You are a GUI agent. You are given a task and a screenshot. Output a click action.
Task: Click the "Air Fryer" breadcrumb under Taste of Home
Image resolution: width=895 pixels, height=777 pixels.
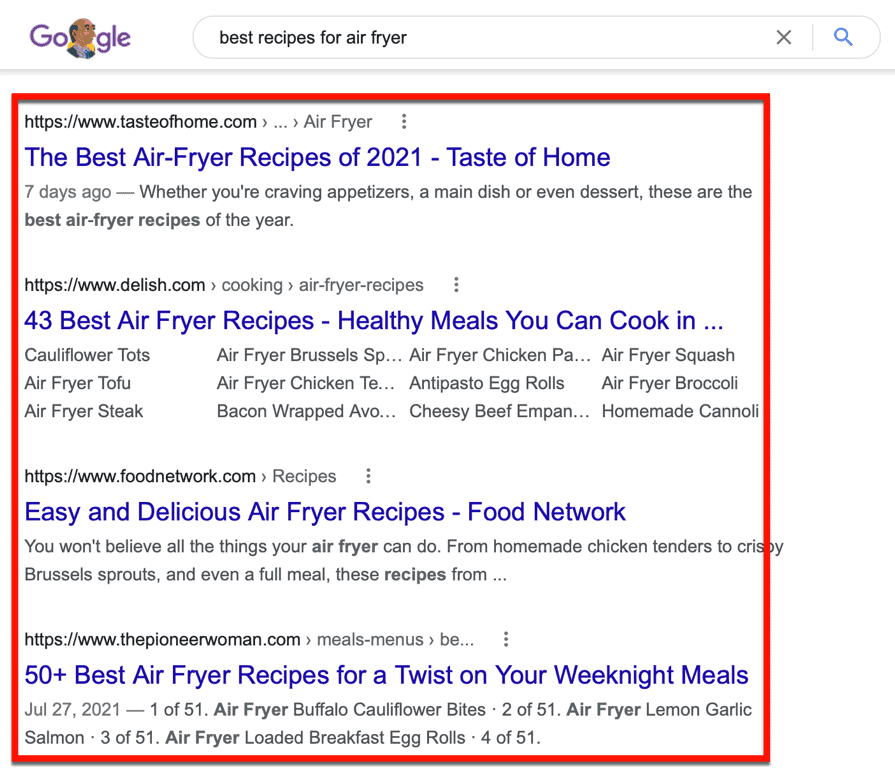click(338, 121)
